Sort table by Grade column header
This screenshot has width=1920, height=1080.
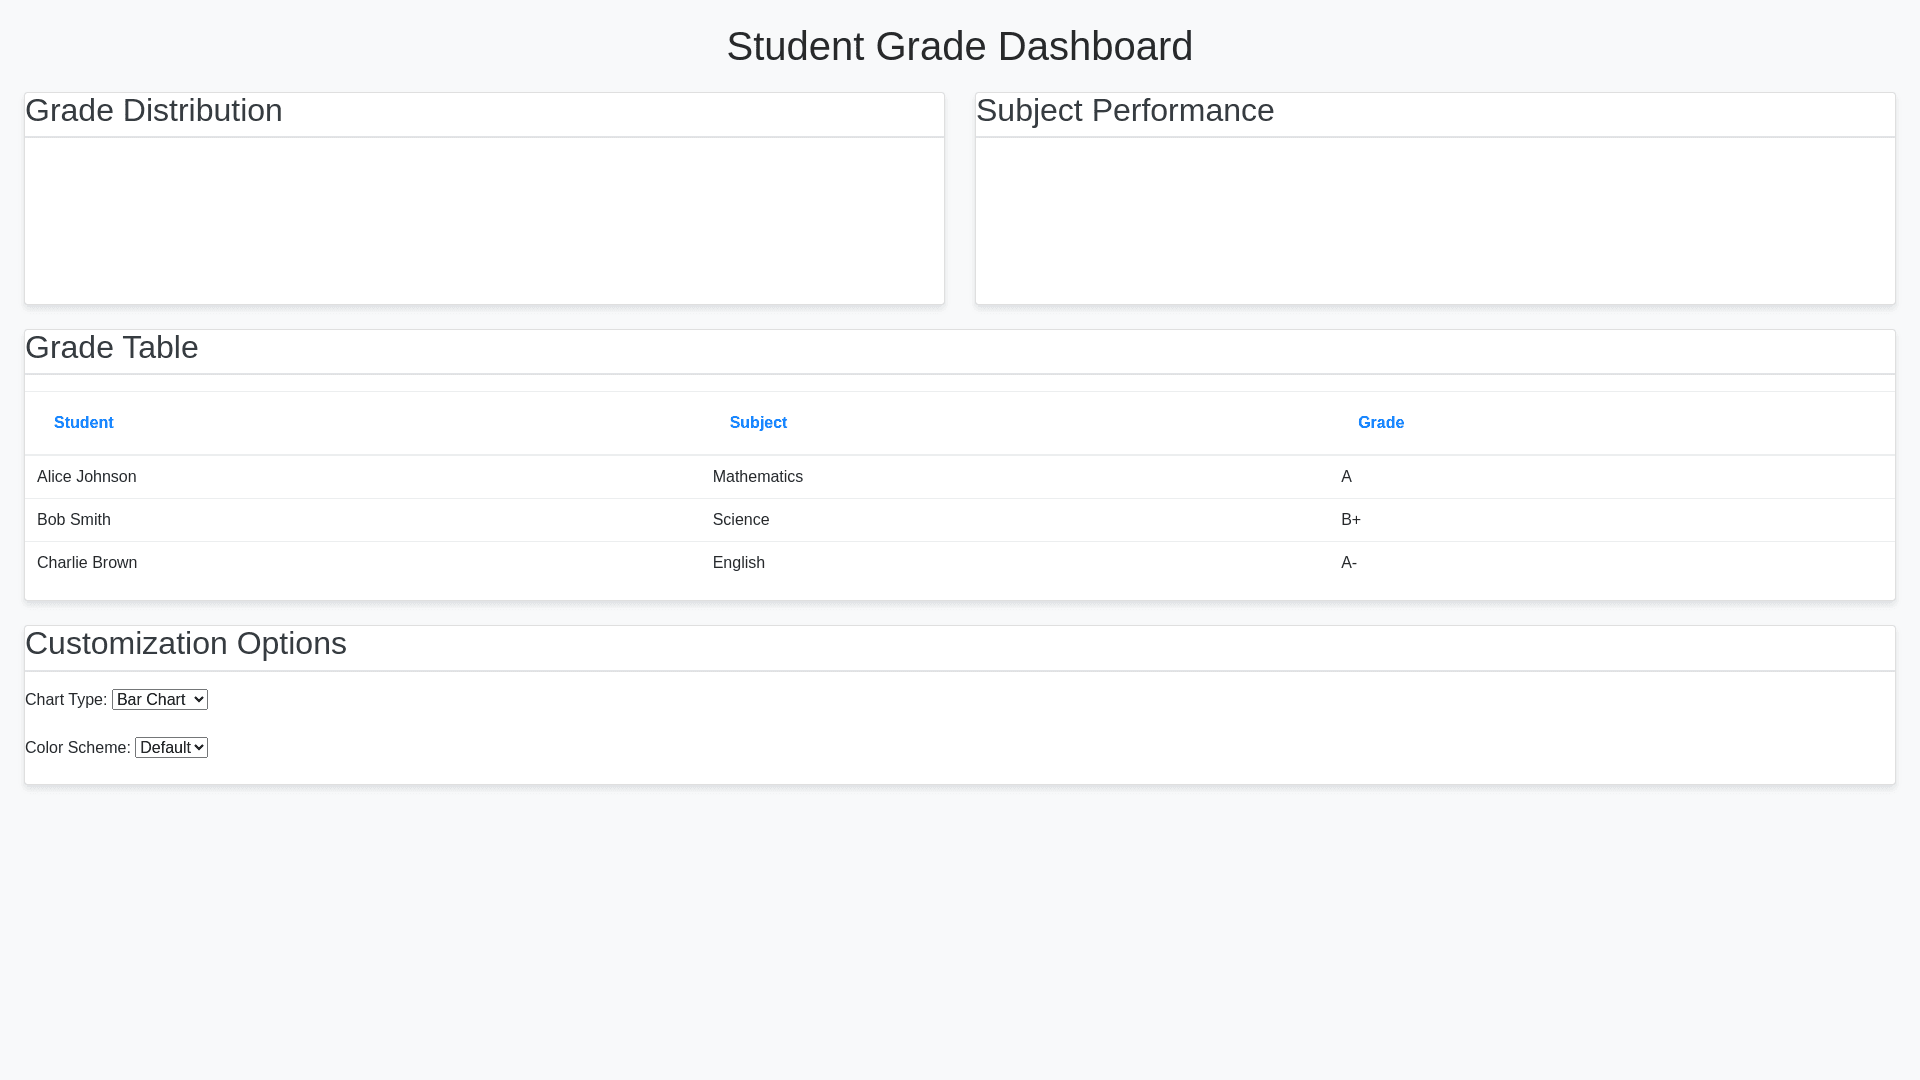(1380, 423)
